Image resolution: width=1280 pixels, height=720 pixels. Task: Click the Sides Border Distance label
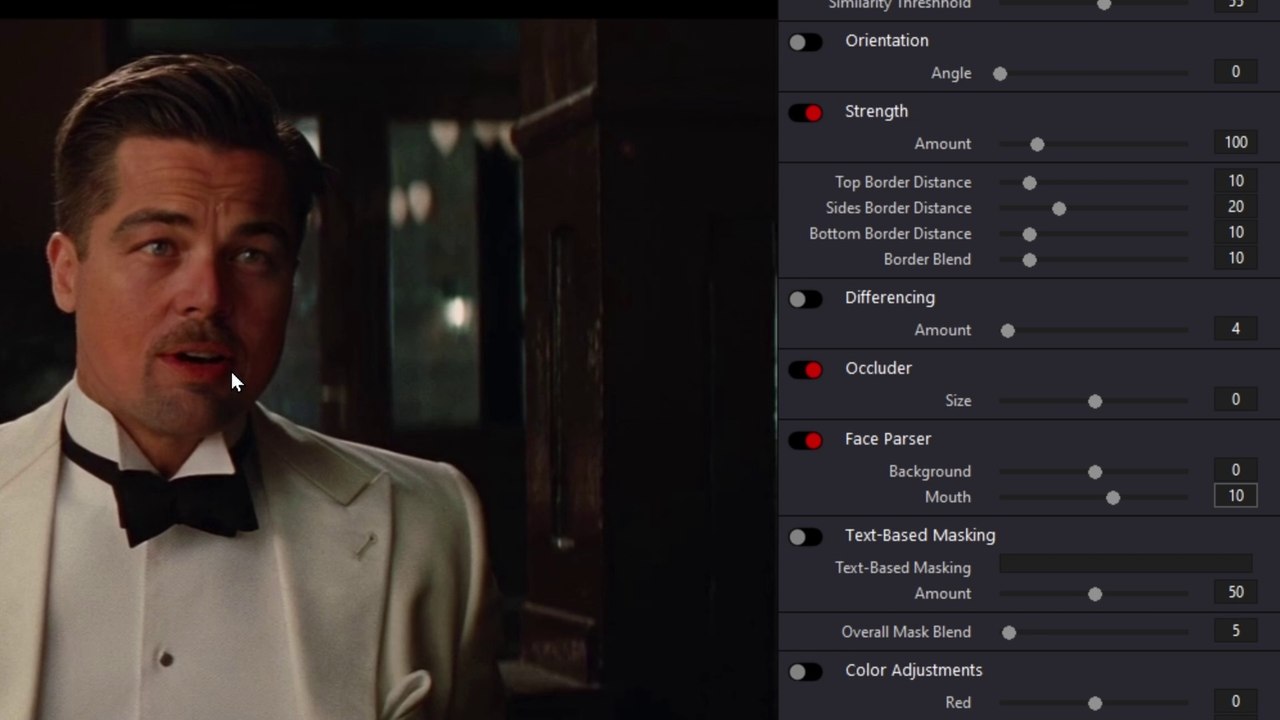[898, 208]
